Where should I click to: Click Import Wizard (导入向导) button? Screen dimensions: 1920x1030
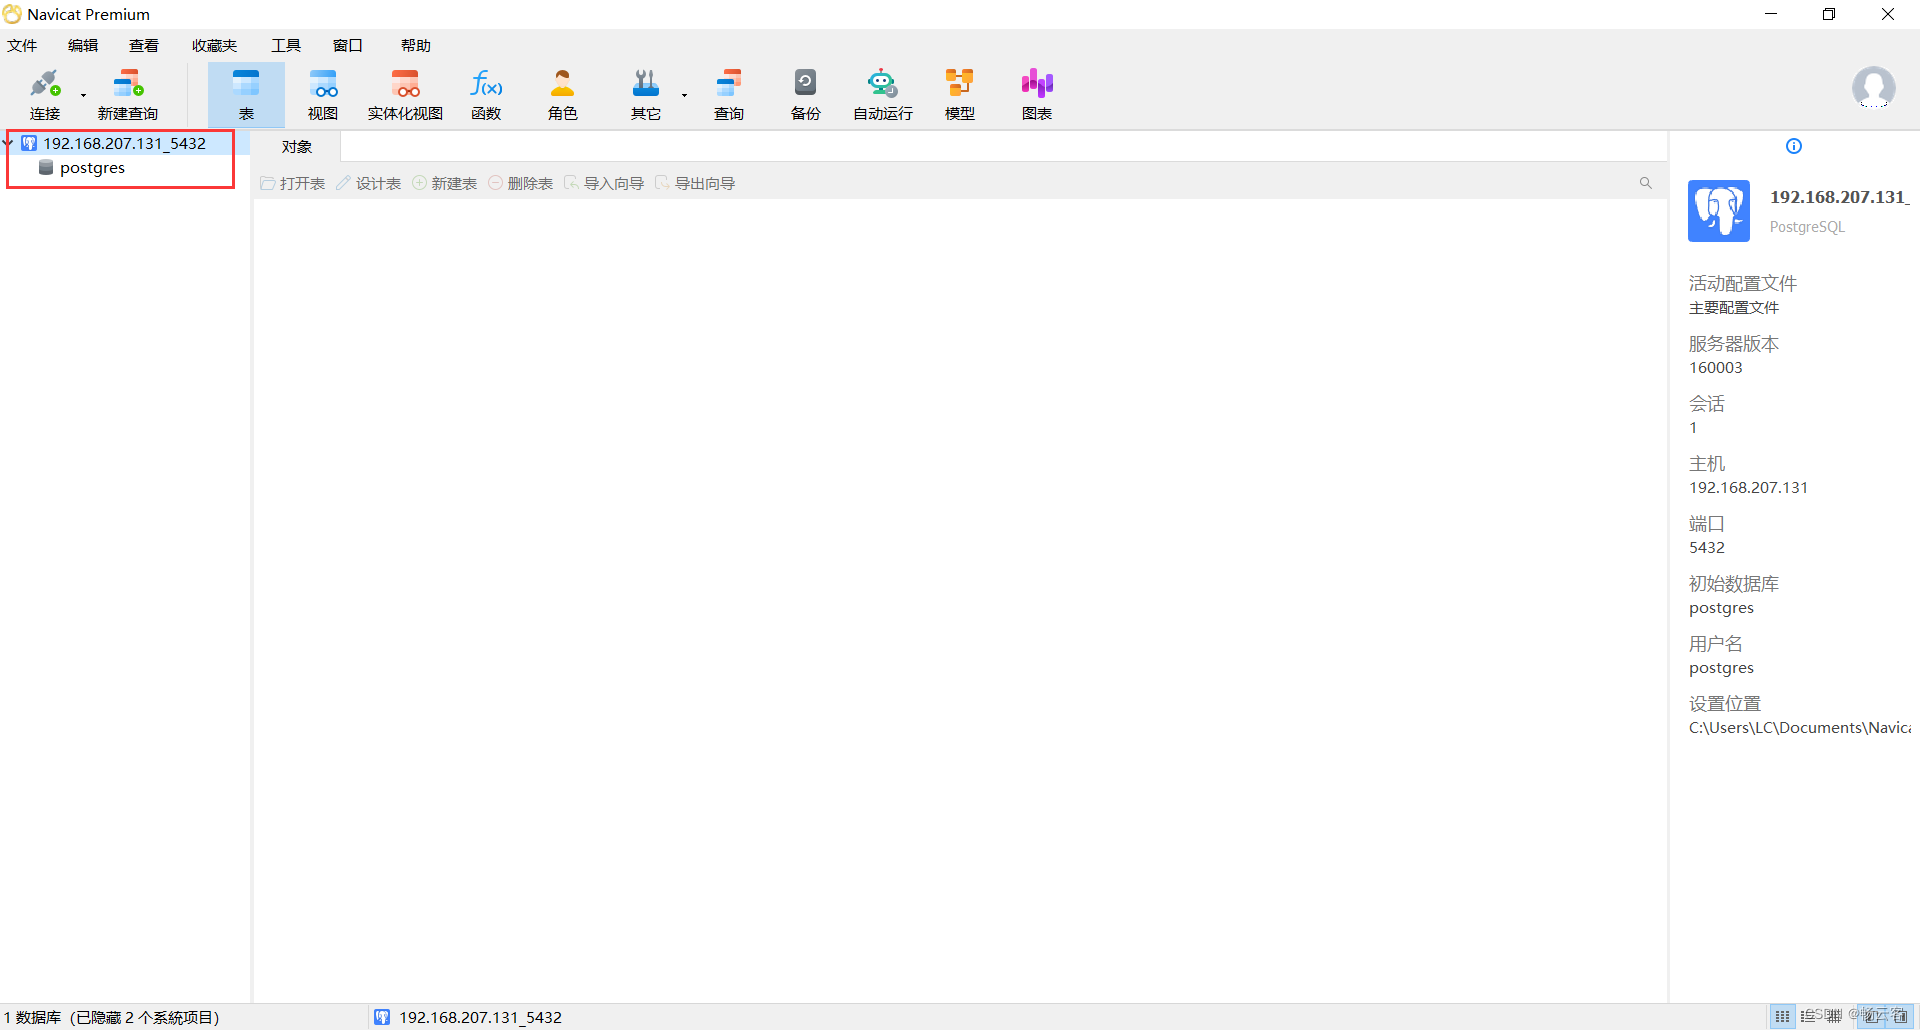604,184
